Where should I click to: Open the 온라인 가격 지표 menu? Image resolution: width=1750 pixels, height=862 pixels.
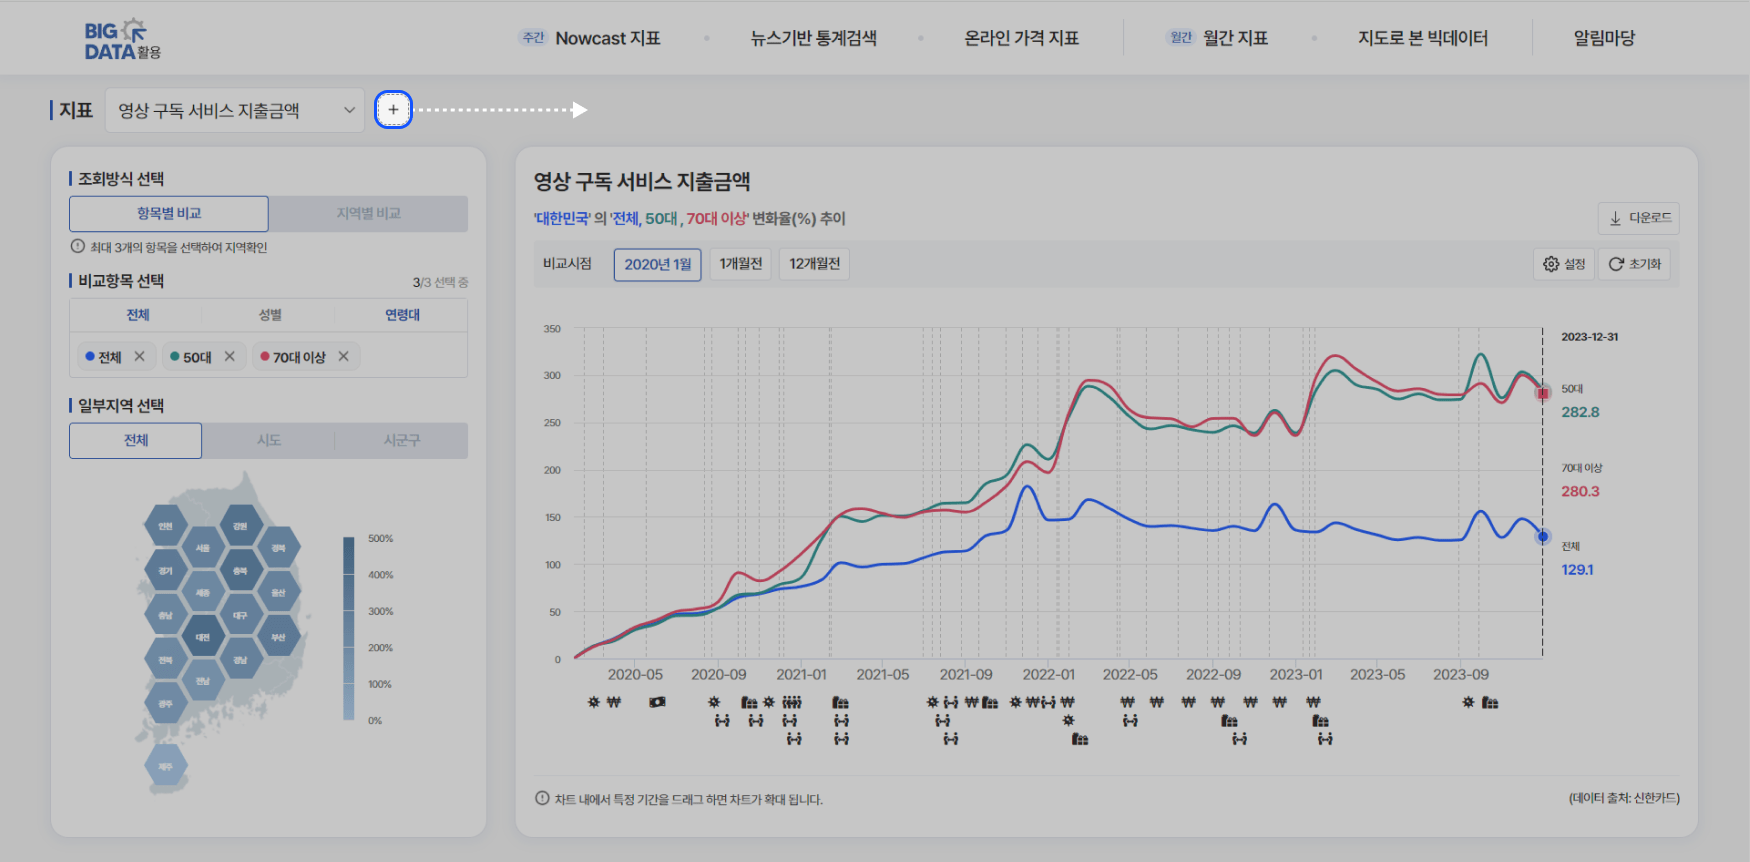coord(1021,38)
